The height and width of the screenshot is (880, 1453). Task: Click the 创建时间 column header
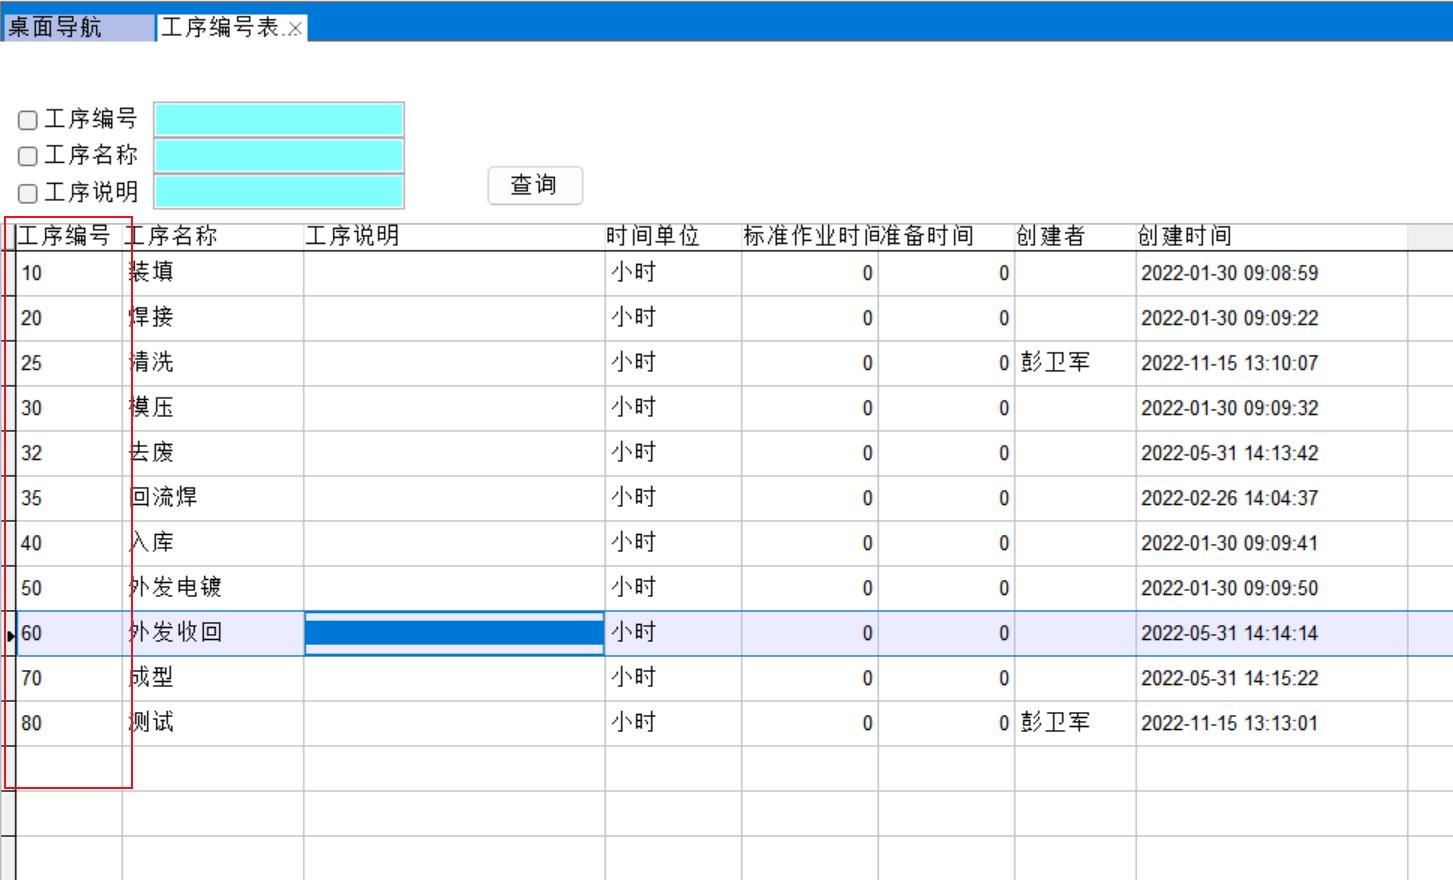coord(1185,236)
